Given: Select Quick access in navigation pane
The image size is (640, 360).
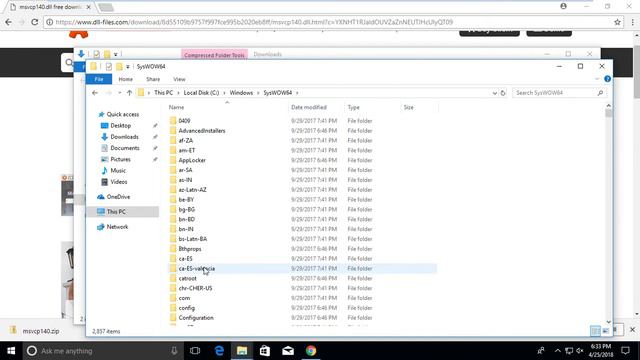Looking at the screenshot, I should 122,114.
